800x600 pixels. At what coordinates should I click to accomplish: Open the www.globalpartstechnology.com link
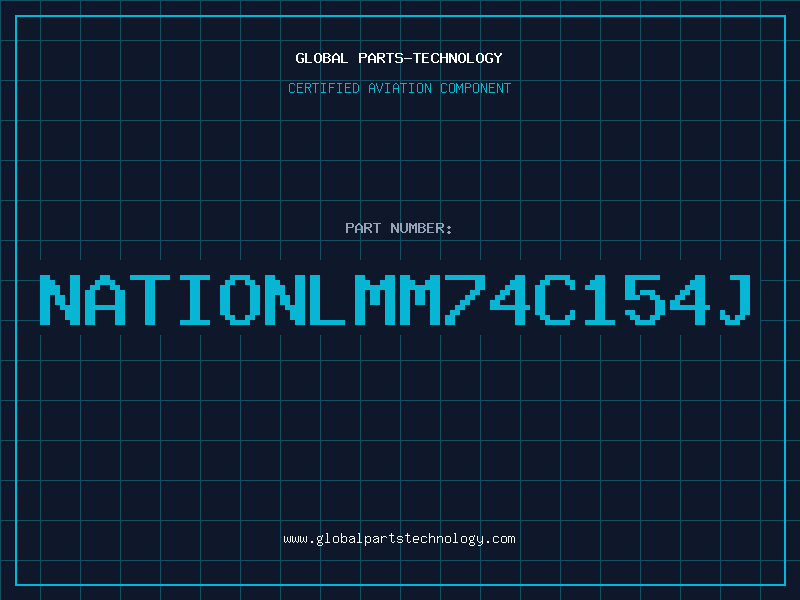tap(399, 539)
